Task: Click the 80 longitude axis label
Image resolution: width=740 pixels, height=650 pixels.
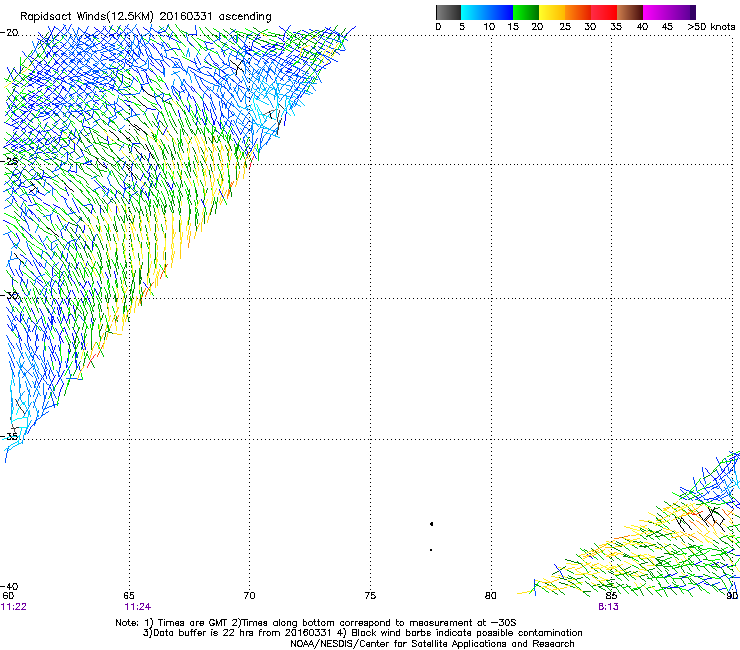Action: 491,596
